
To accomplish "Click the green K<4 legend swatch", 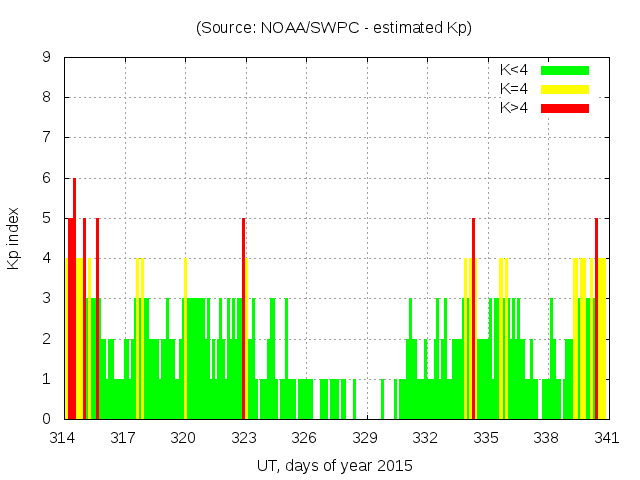I will point(565,70).
